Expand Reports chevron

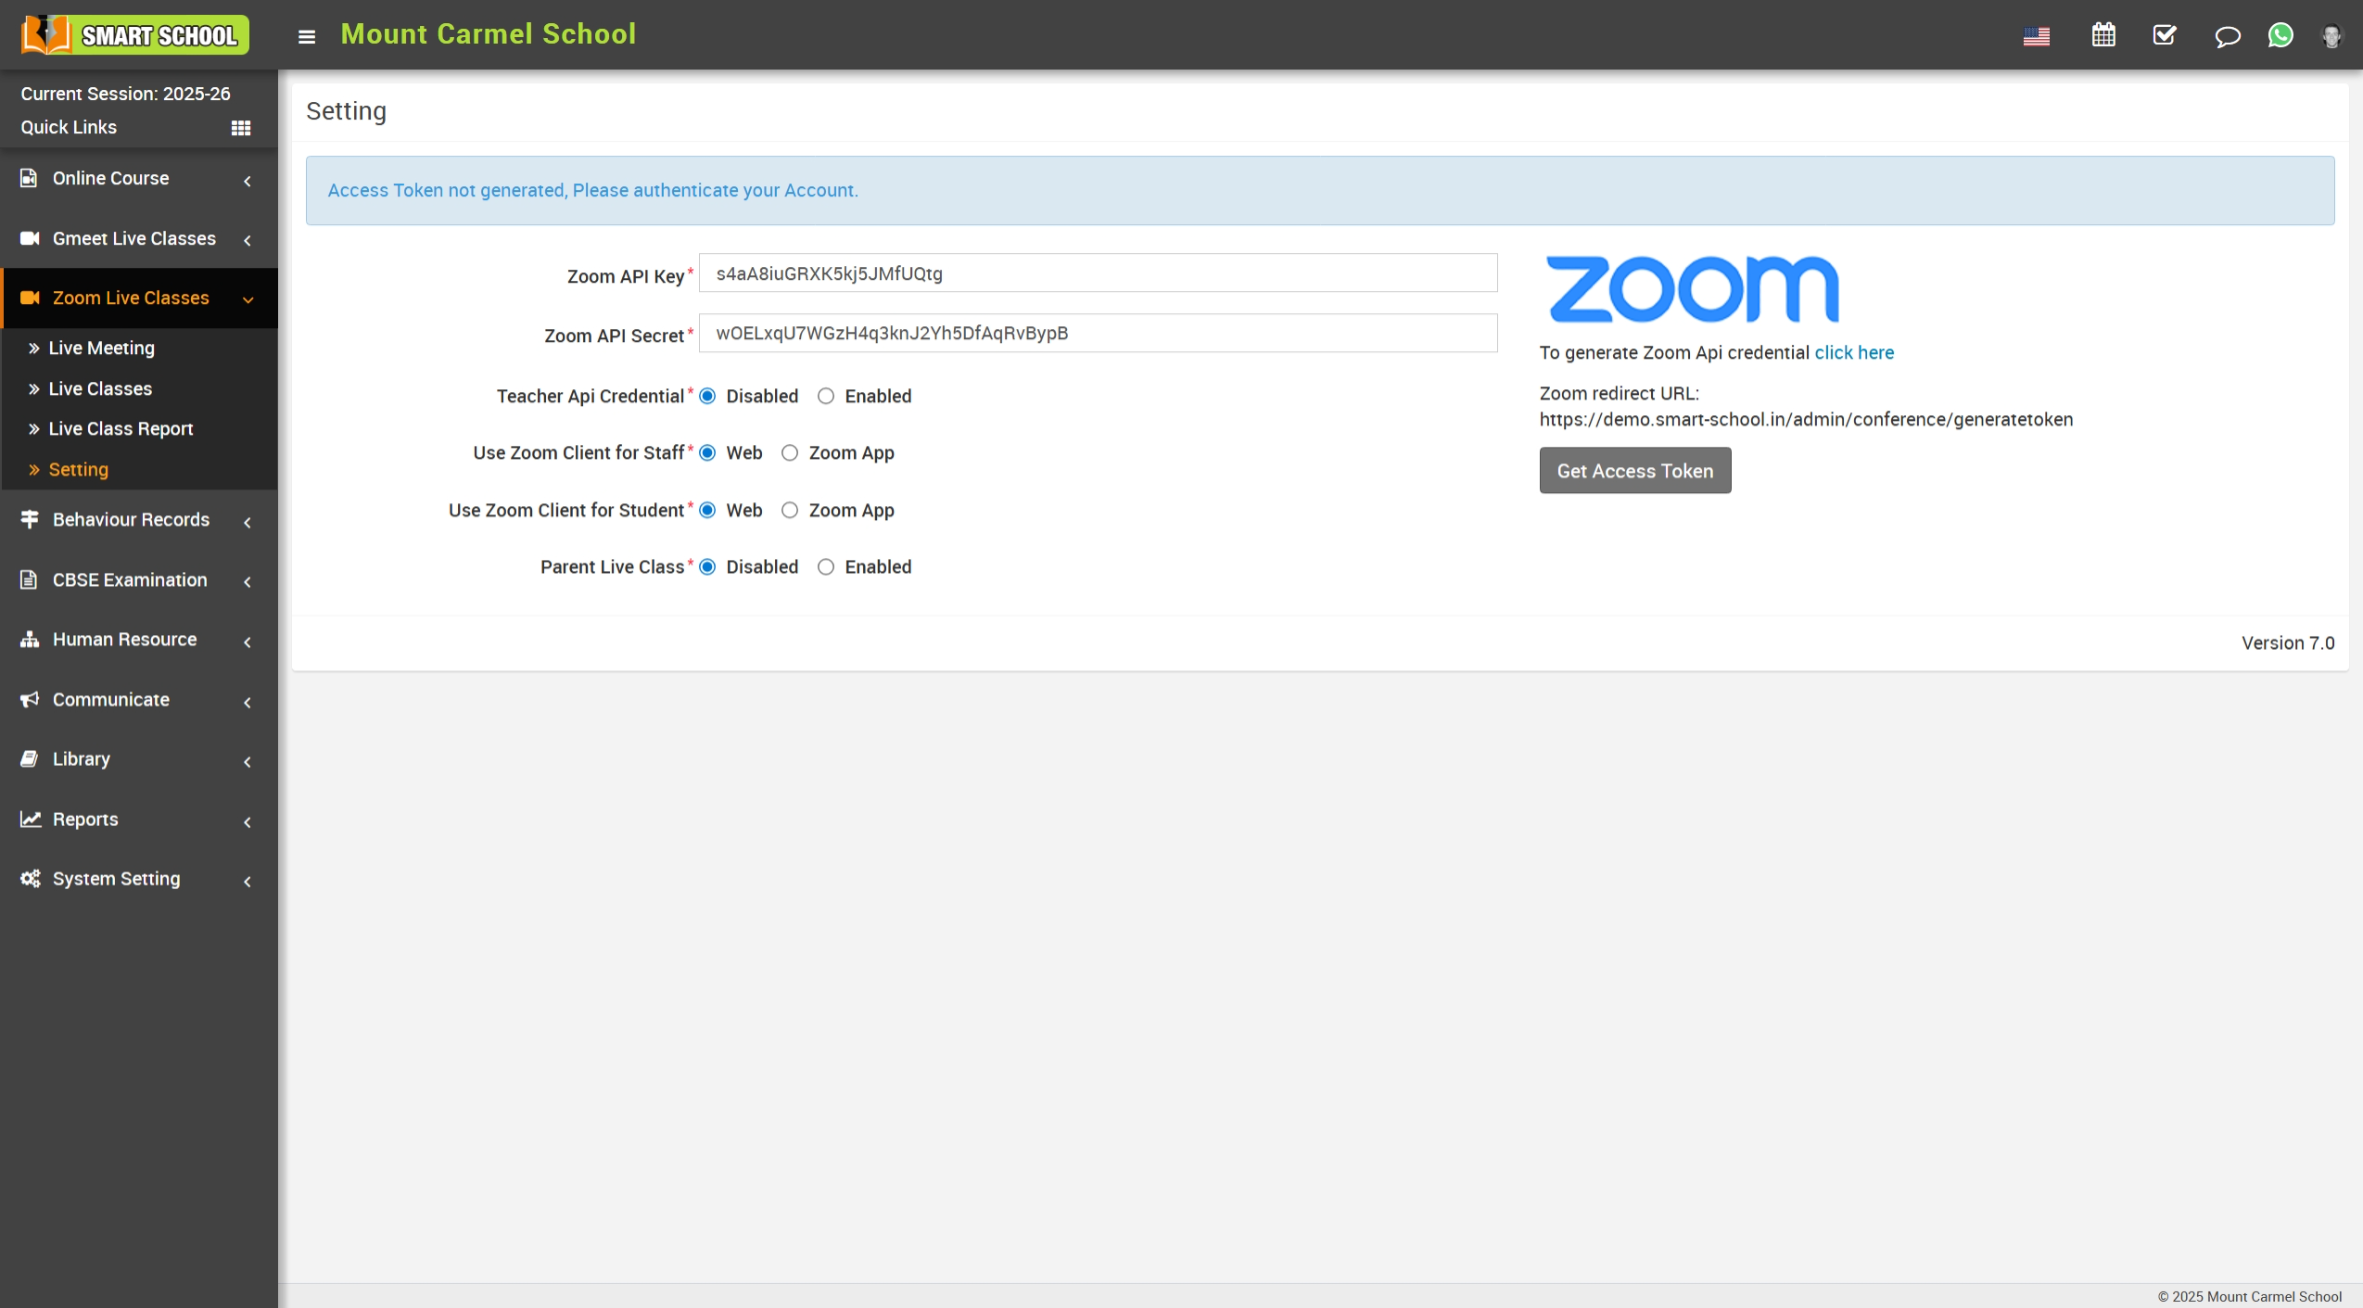[247, 822]
